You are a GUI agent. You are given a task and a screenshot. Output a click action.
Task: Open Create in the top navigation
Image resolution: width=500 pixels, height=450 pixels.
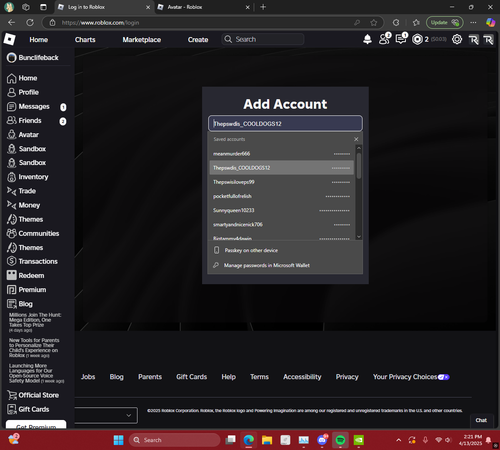(x=198, y=40)
